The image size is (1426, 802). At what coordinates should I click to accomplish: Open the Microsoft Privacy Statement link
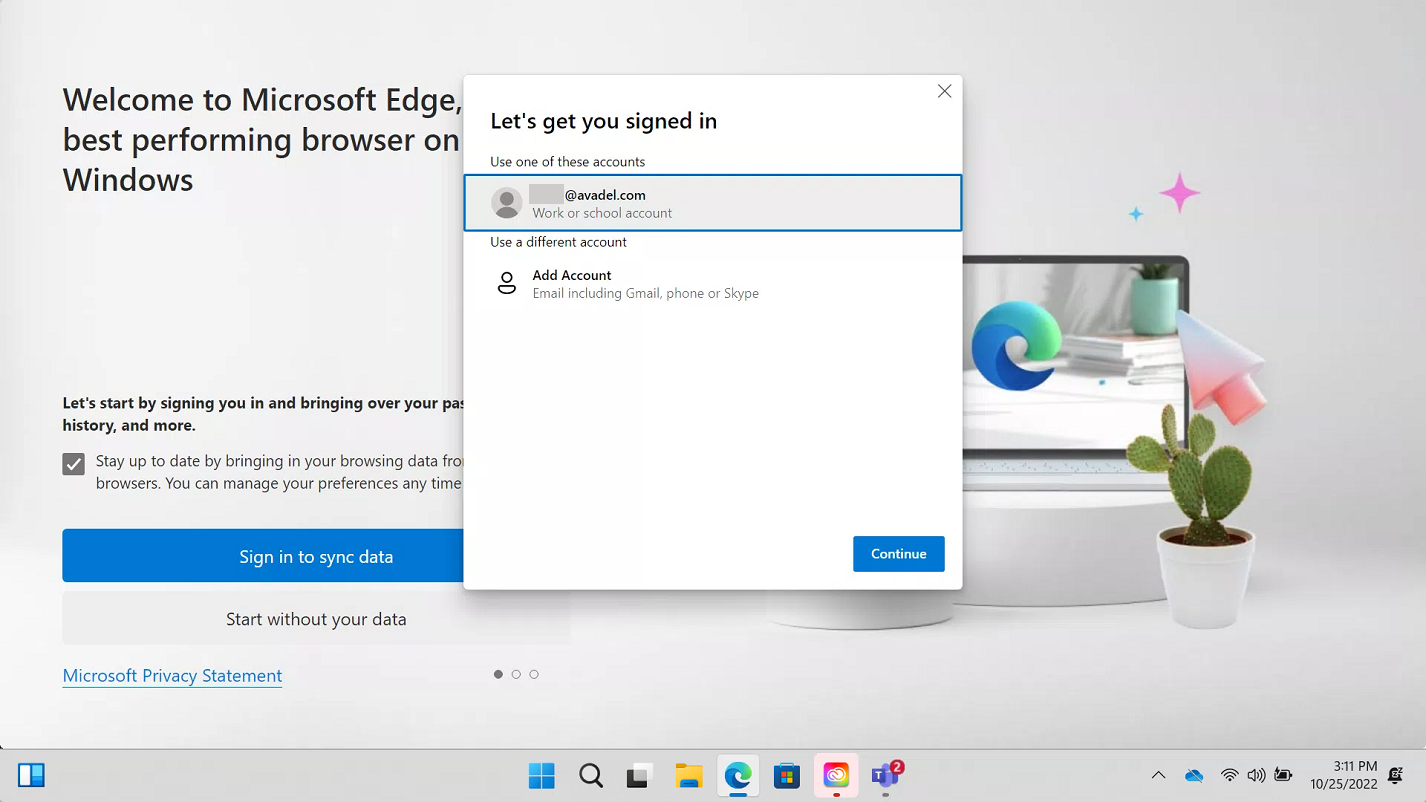[x=172, y=676]
